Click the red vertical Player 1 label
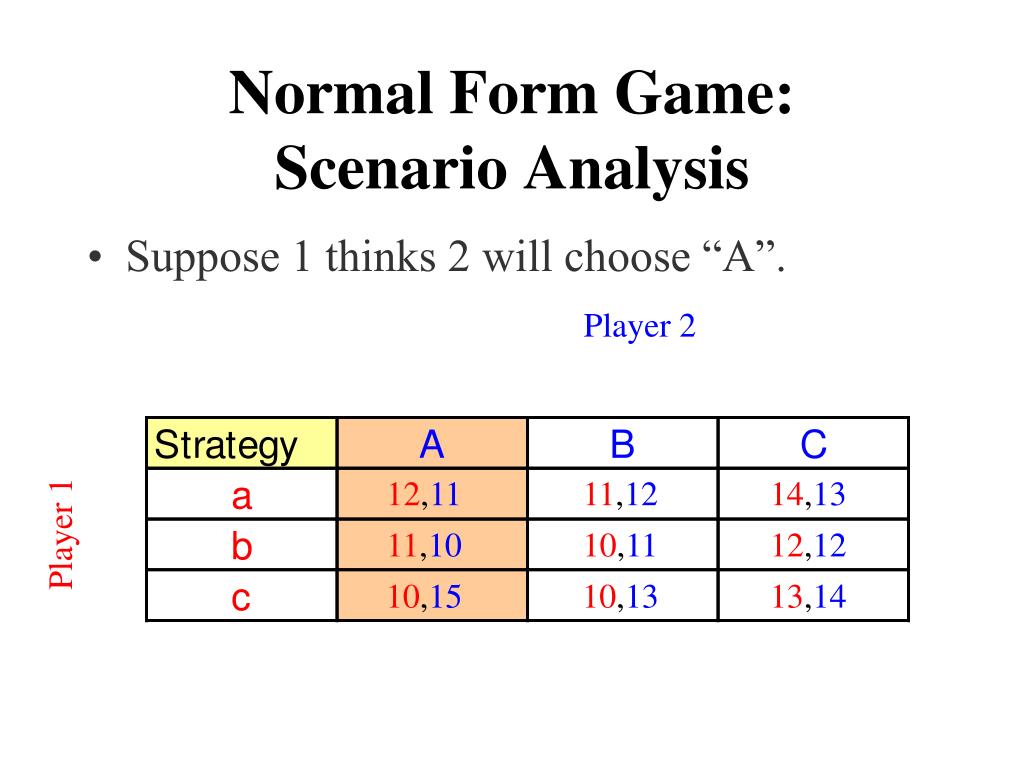Screen dimensions: 1024x768 [x=61, y=536]
